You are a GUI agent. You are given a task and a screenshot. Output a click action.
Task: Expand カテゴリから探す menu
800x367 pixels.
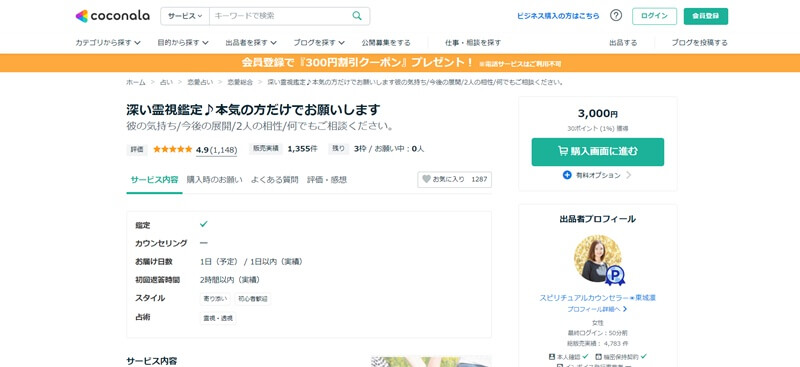point(108,43)
